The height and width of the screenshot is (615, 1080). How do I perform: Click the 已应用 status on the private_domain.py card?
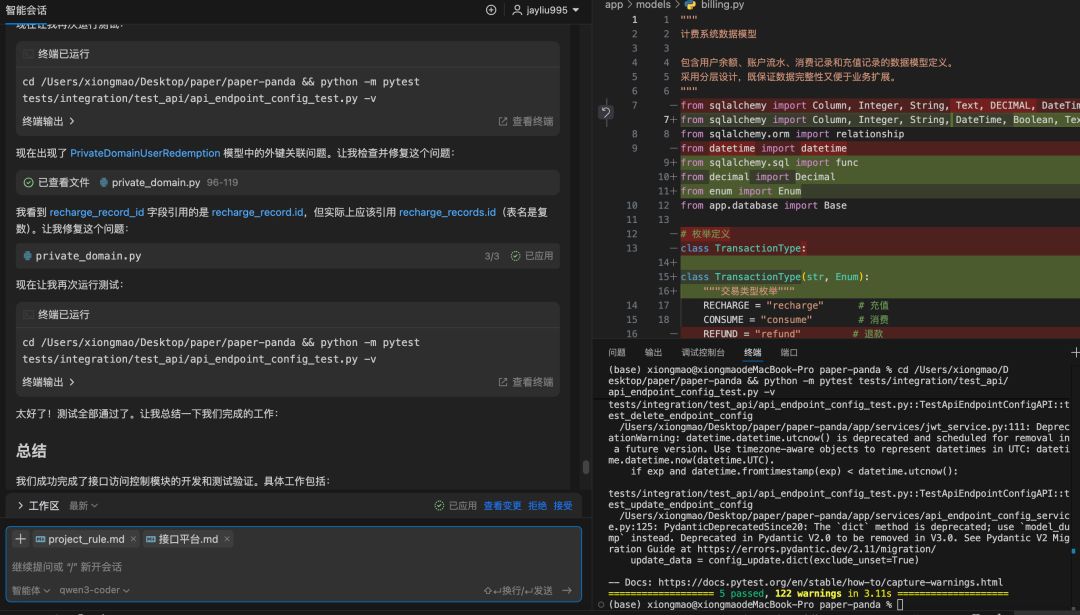click(532, 256)
